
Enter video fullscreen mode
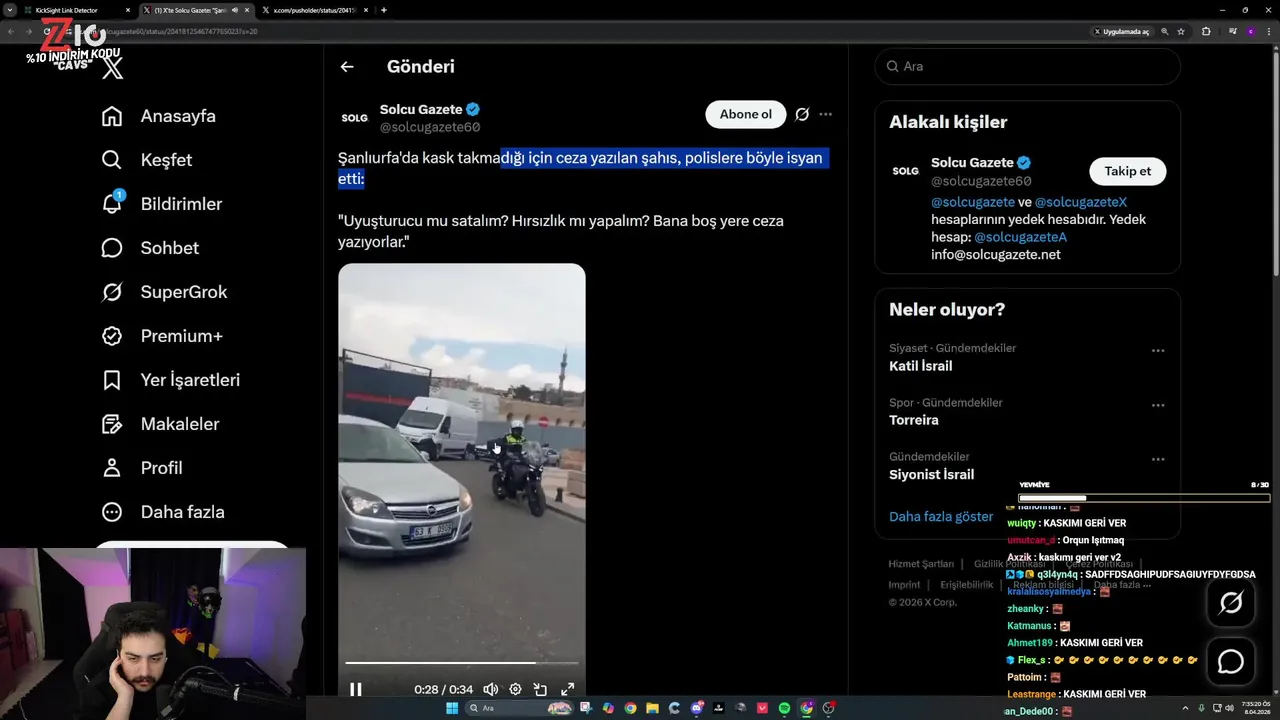[567, 689]
